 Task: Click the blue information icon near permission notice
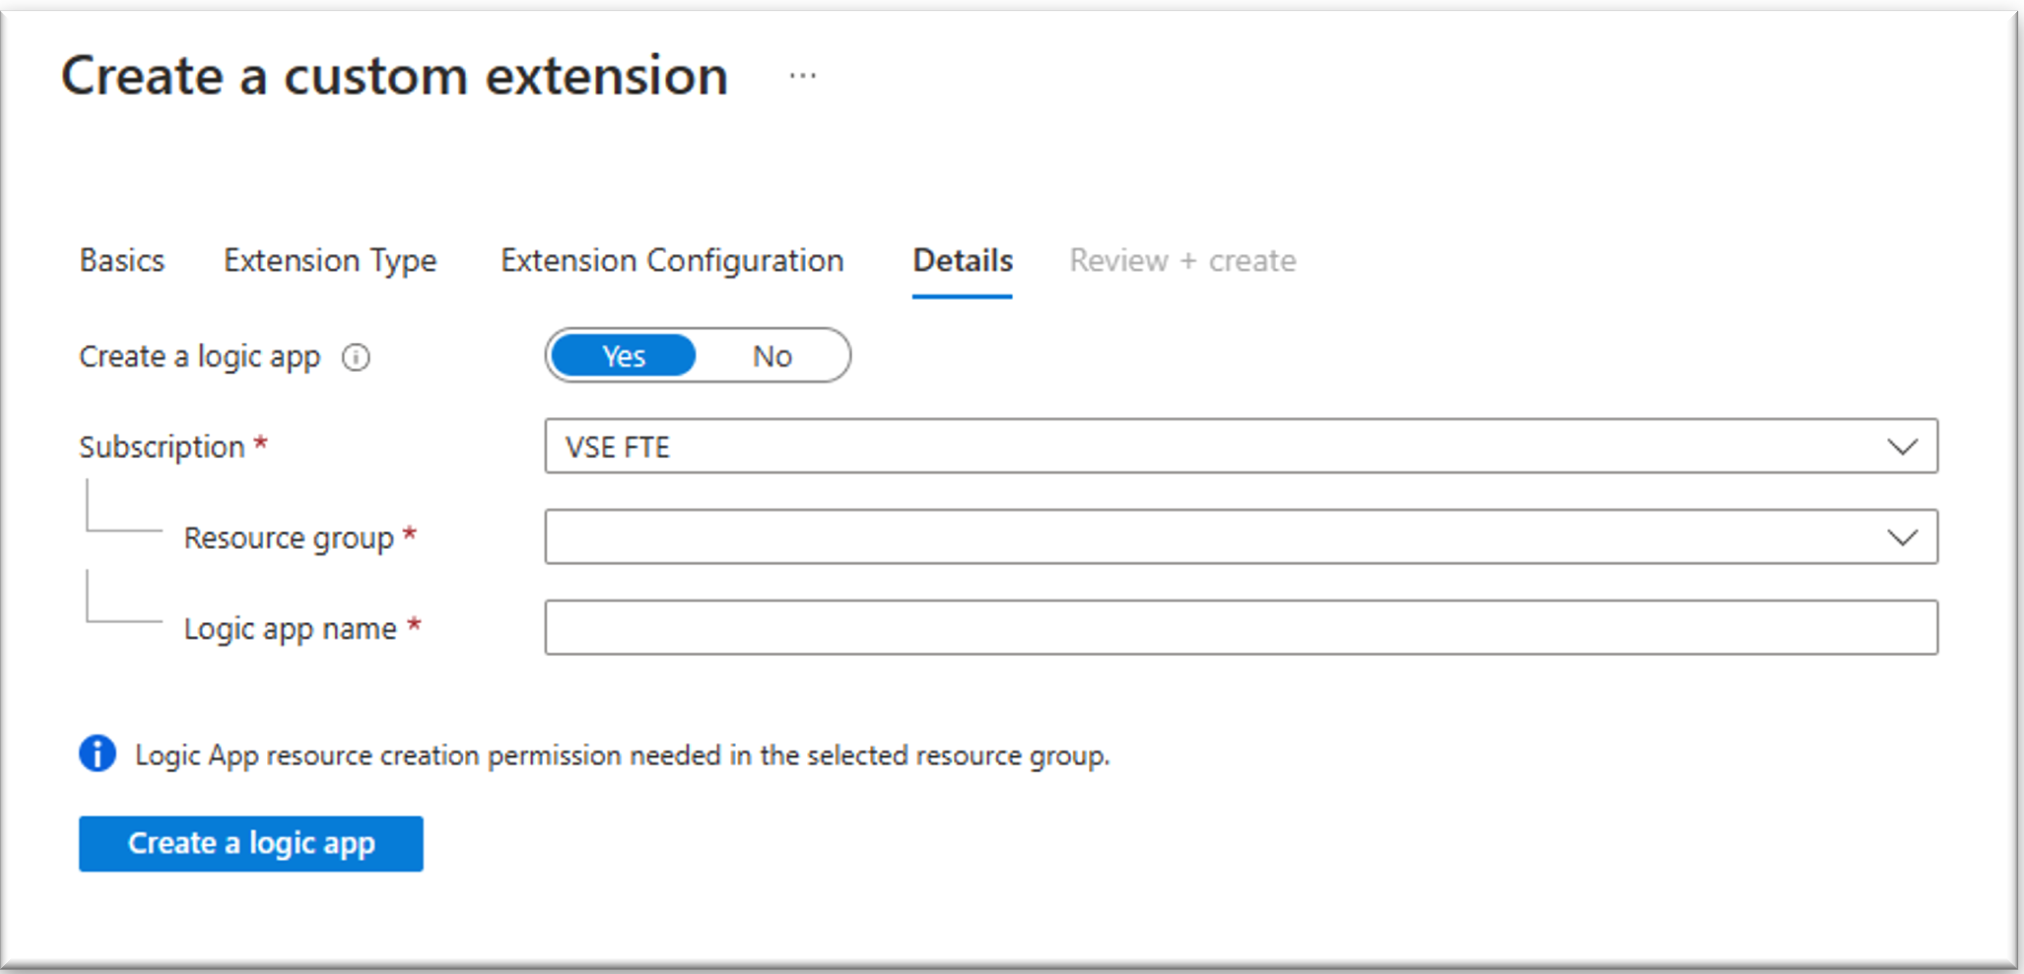(97, 754)
